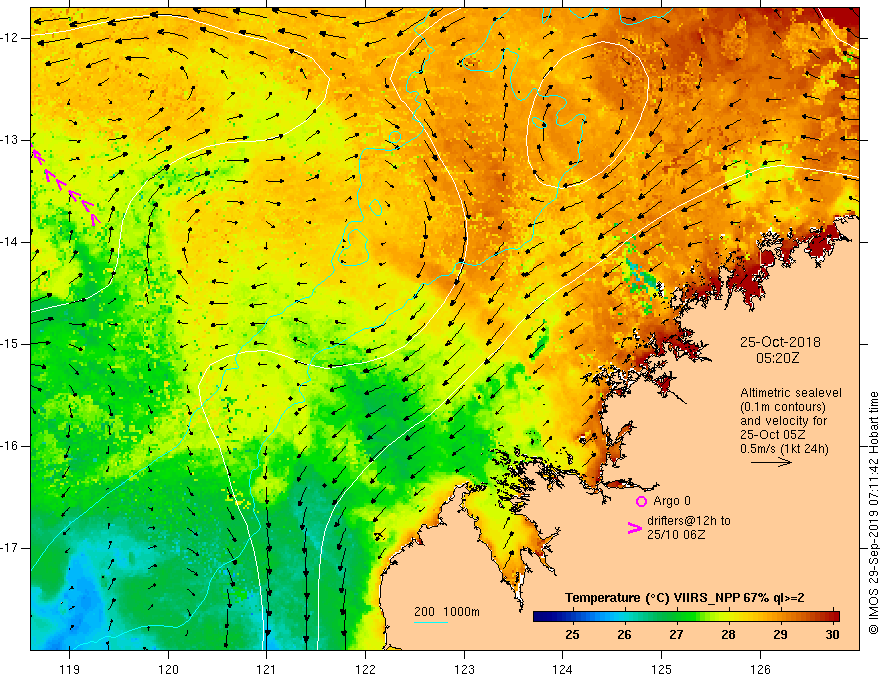The width and height of the screenshot is (880, 680).
Task: Click the longitude label '122'
Action: coord(365,669)
